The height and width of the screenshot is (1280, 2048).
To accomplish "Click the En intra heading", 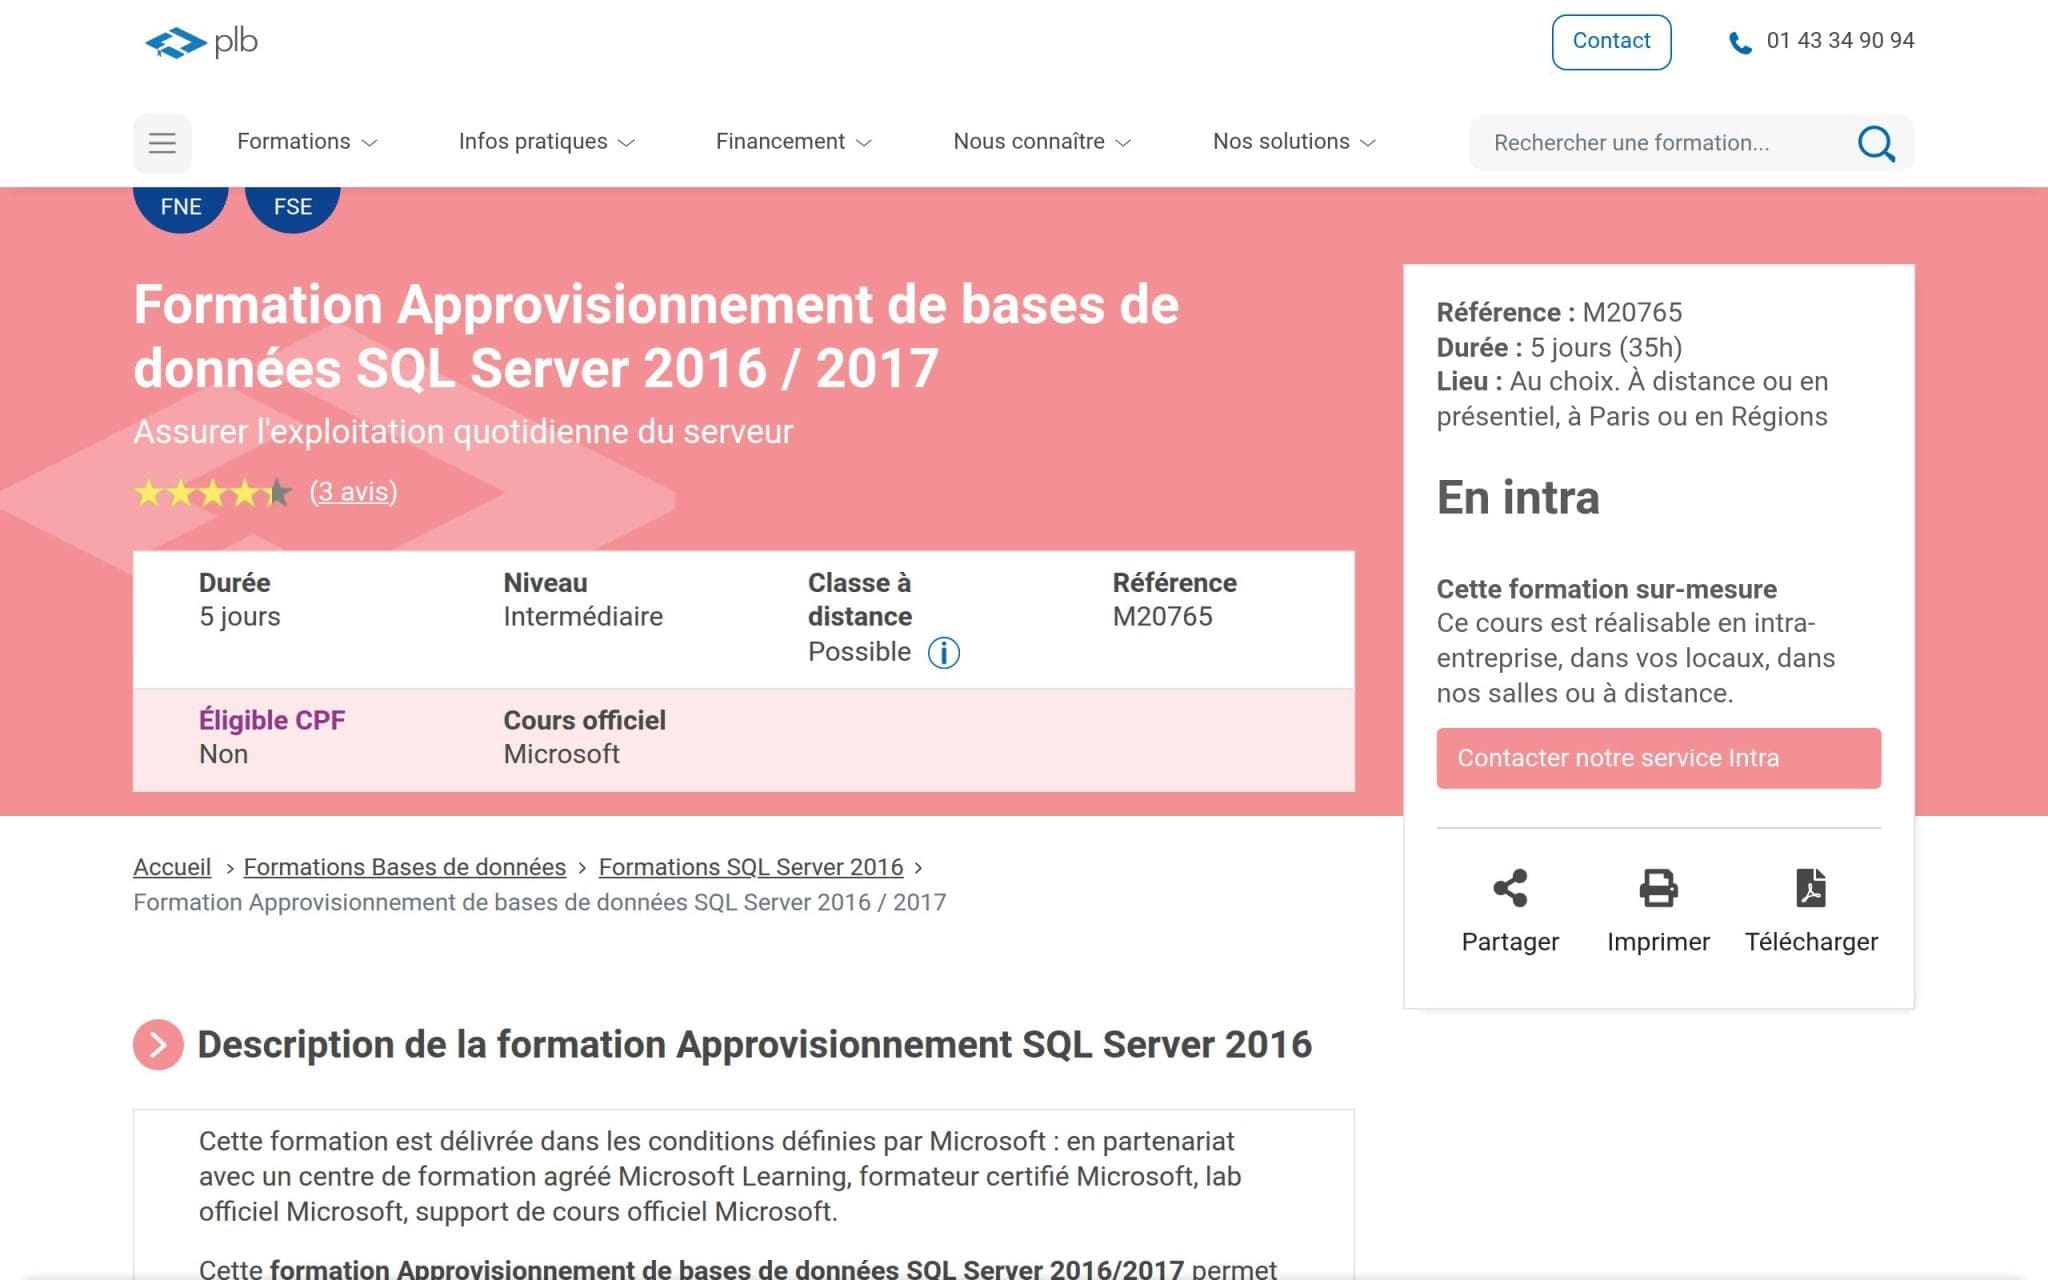I will [1518, 498].
